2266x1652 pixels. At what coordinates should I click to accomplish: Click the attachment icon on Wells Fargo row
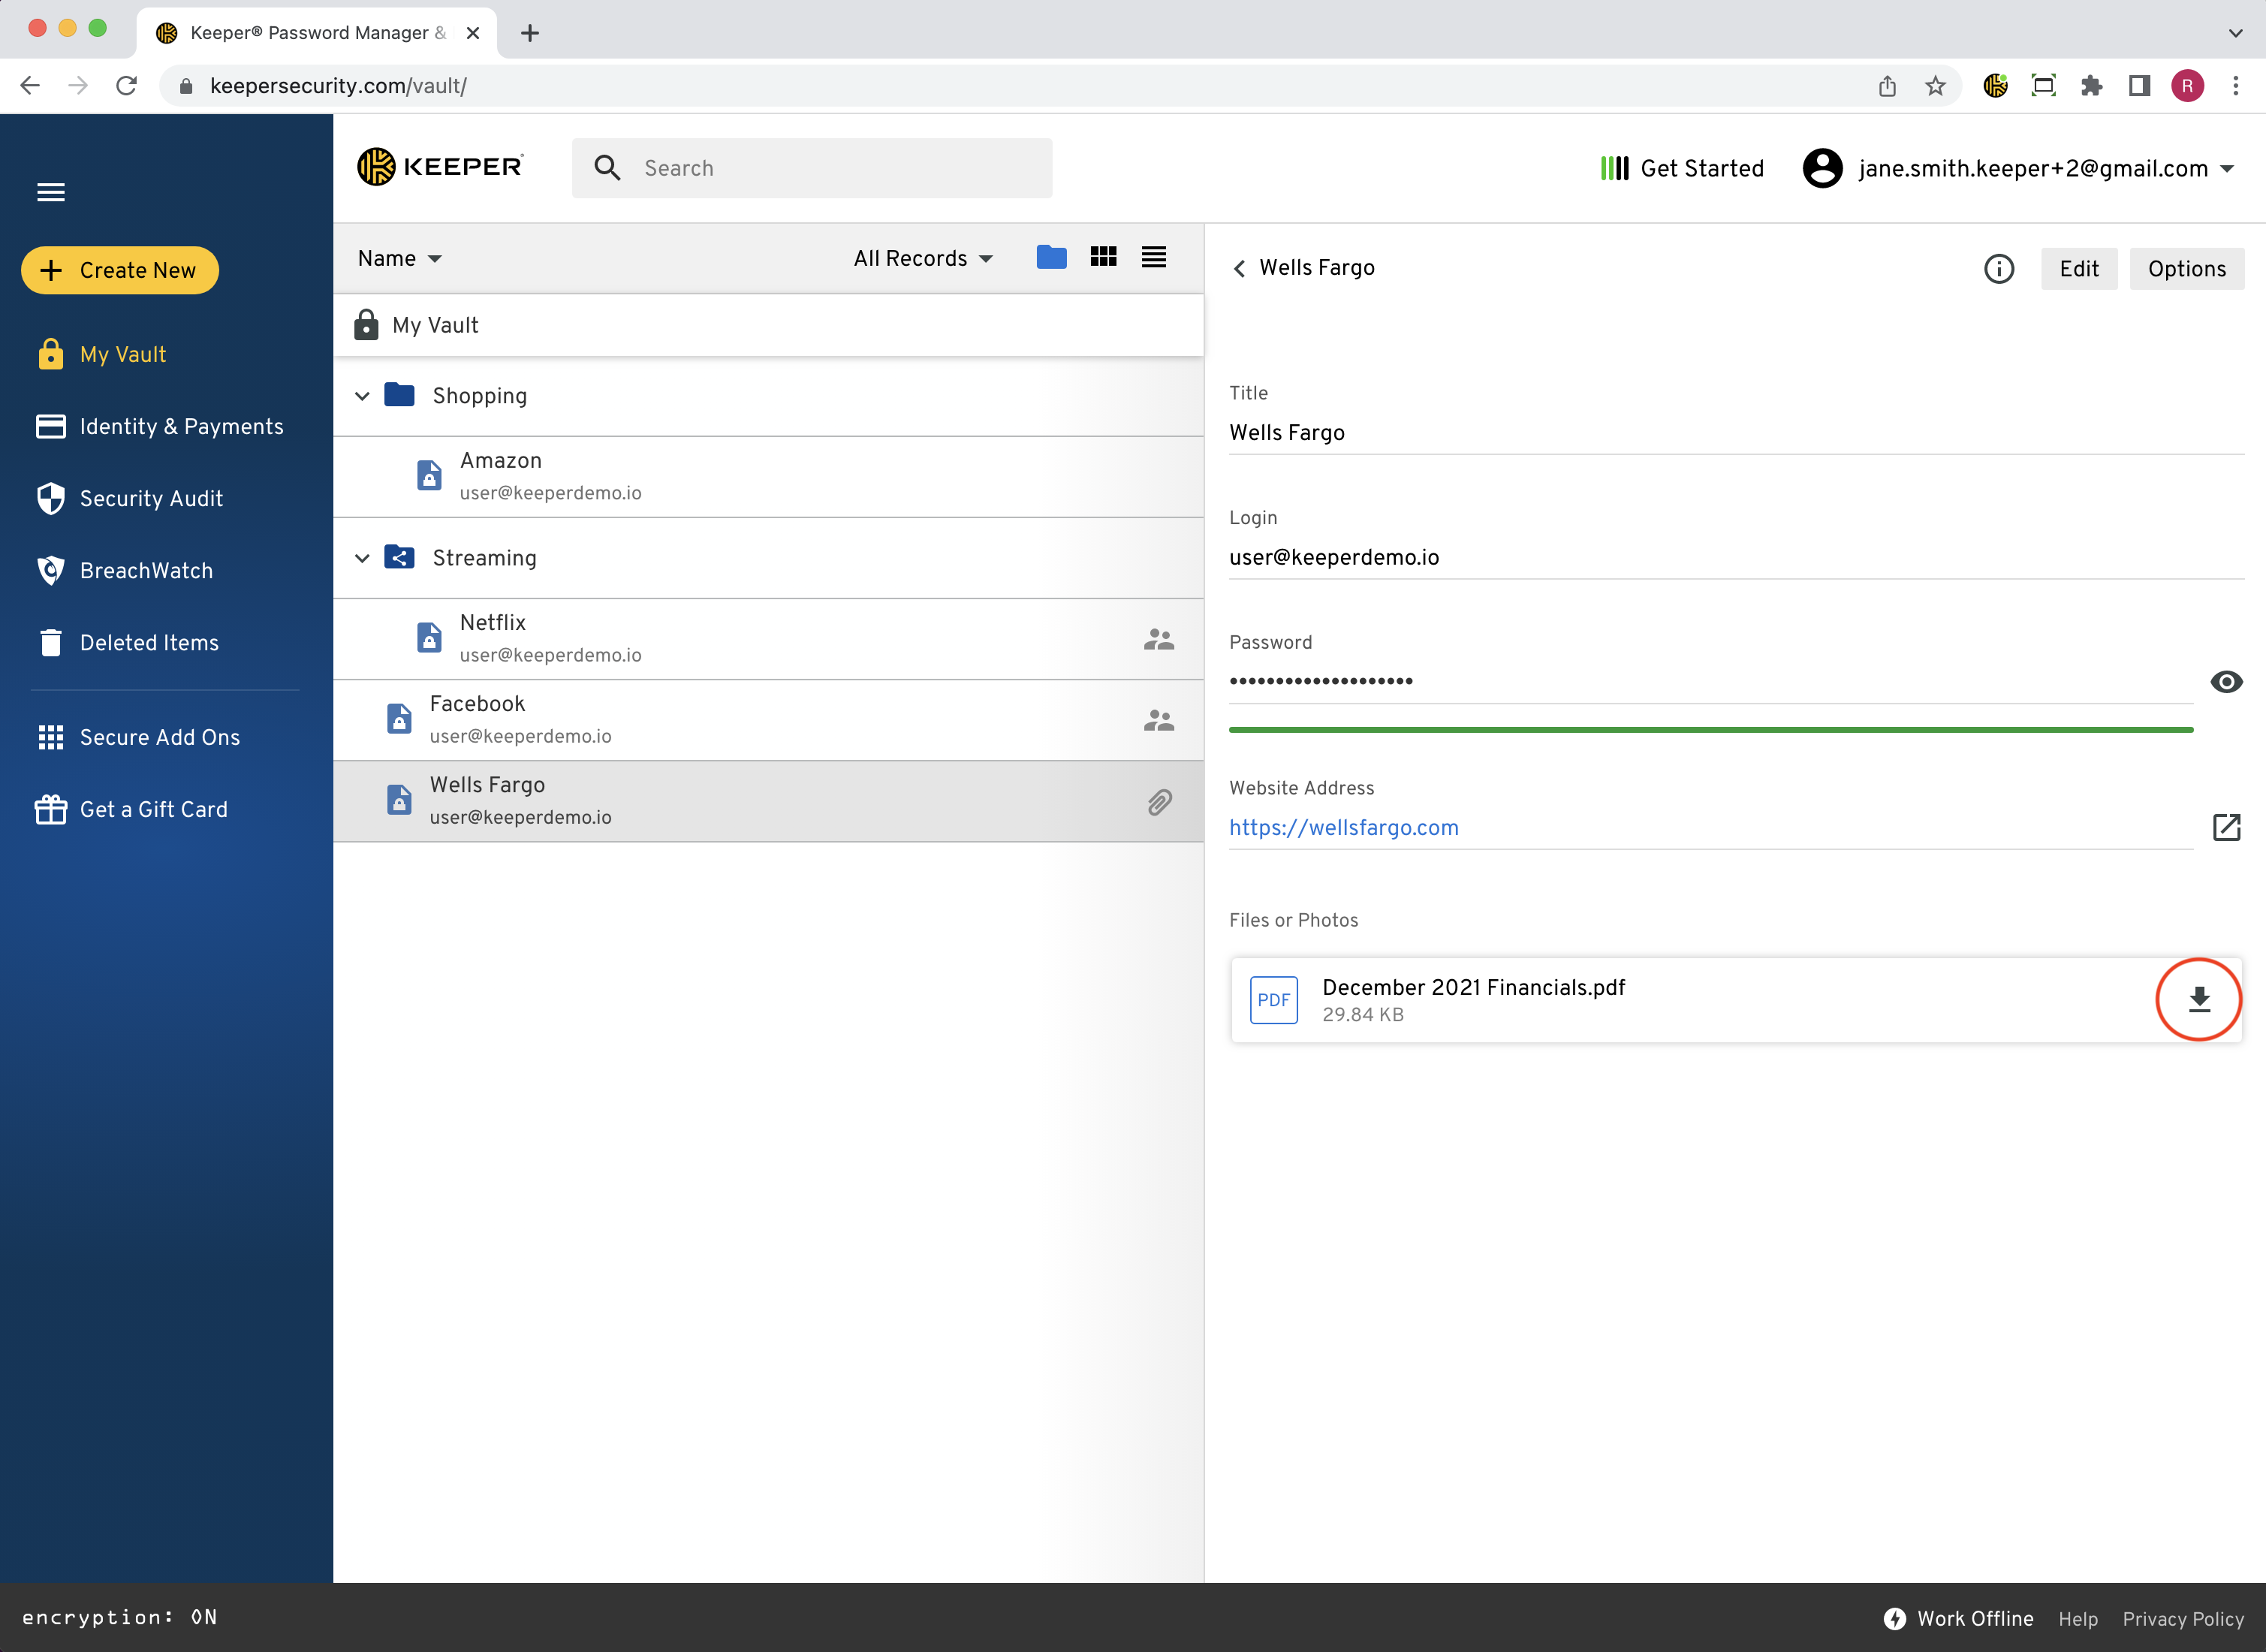click(1159, 802)
